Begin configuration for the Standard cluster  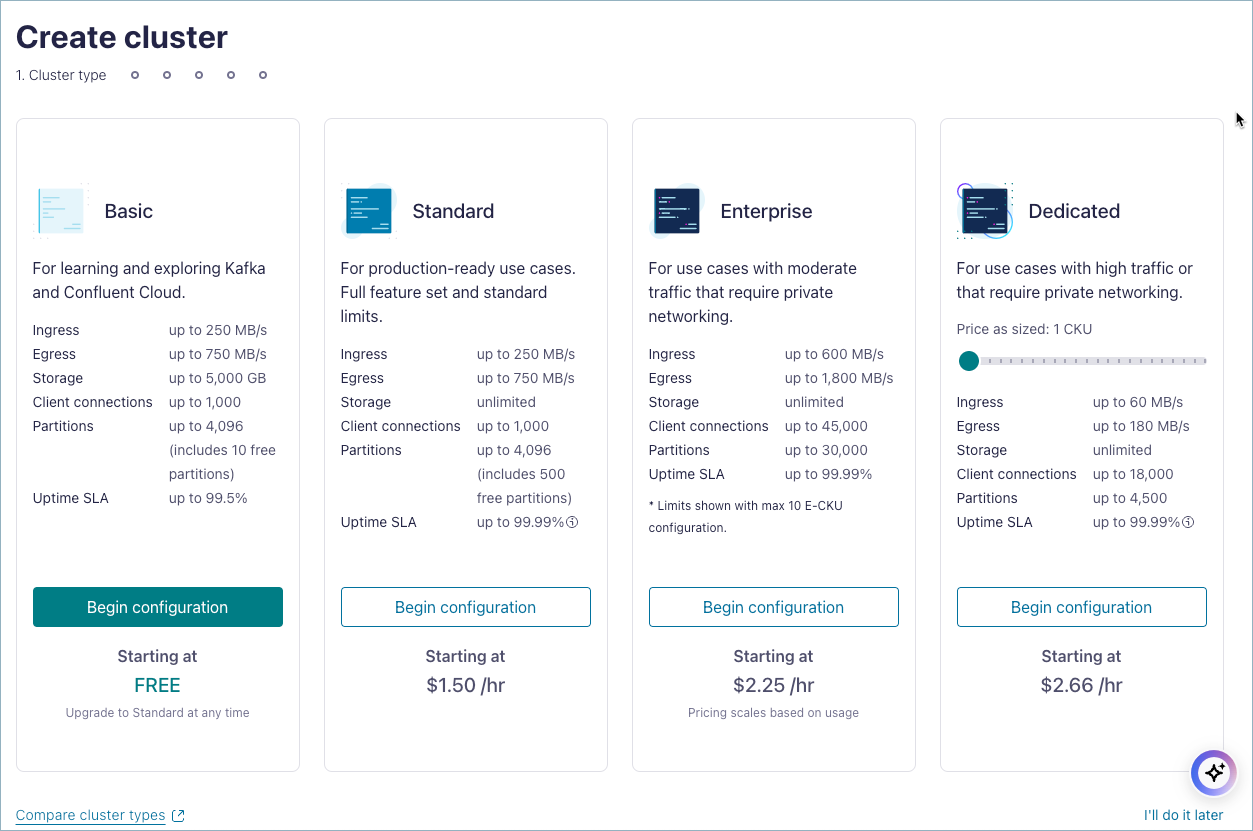tap(465, 606)
